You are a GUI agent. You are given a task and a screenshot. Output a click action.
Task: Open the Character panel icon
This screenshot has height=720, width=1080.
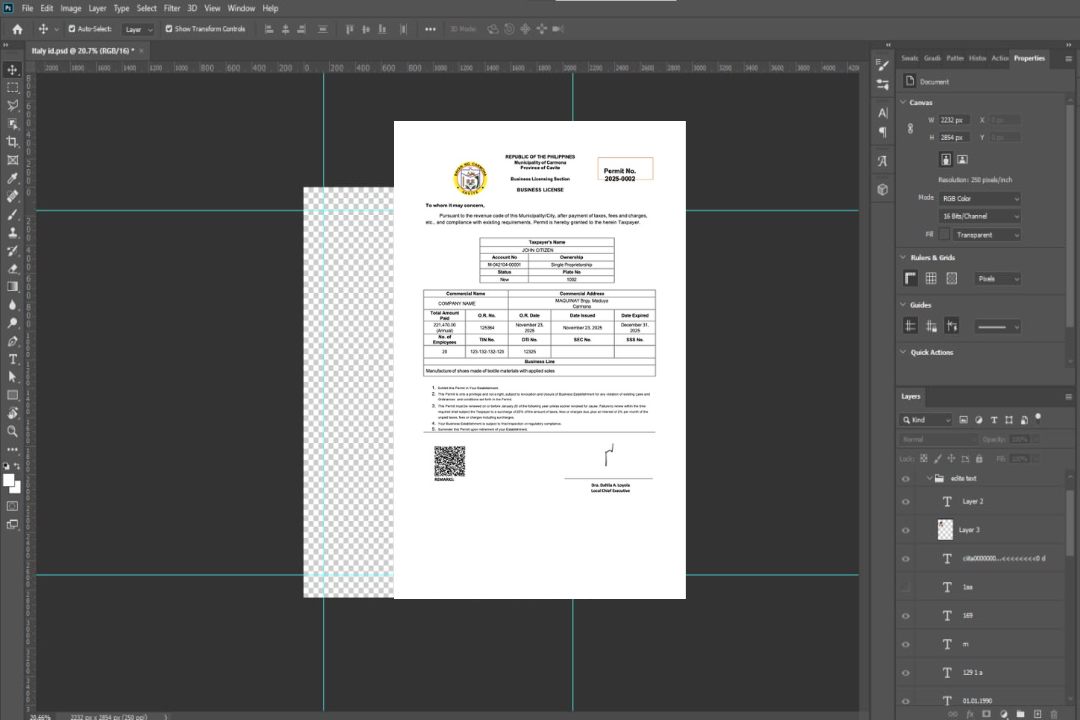882,113
